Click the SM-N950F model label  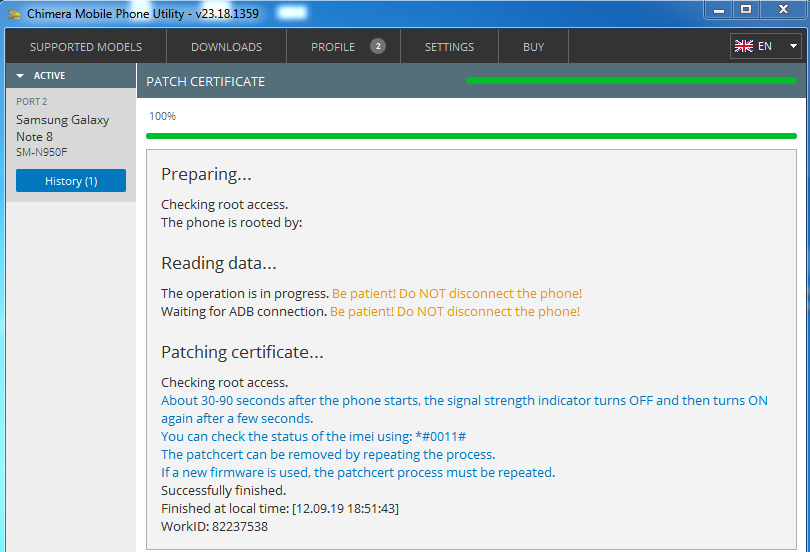[42, 152]
